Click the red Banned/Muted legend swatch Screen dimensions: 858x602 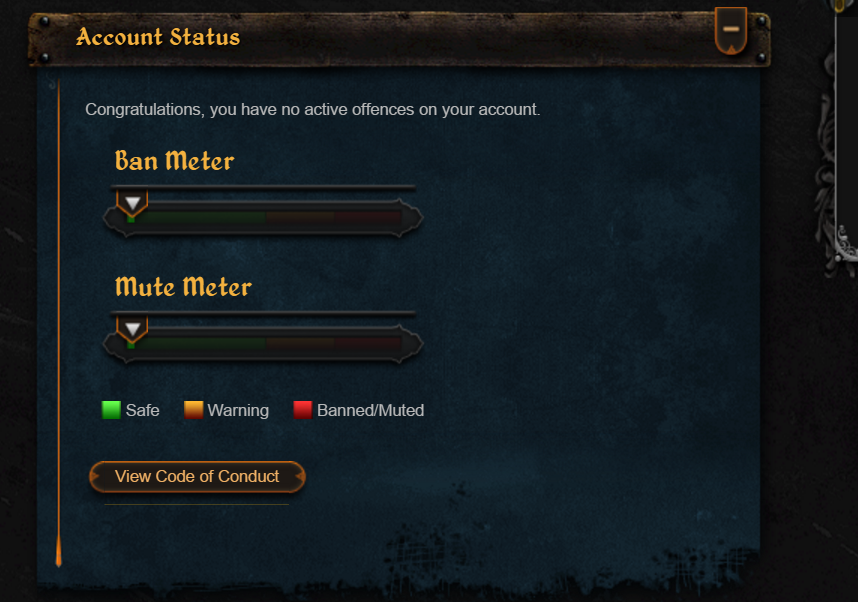[303, 410]
